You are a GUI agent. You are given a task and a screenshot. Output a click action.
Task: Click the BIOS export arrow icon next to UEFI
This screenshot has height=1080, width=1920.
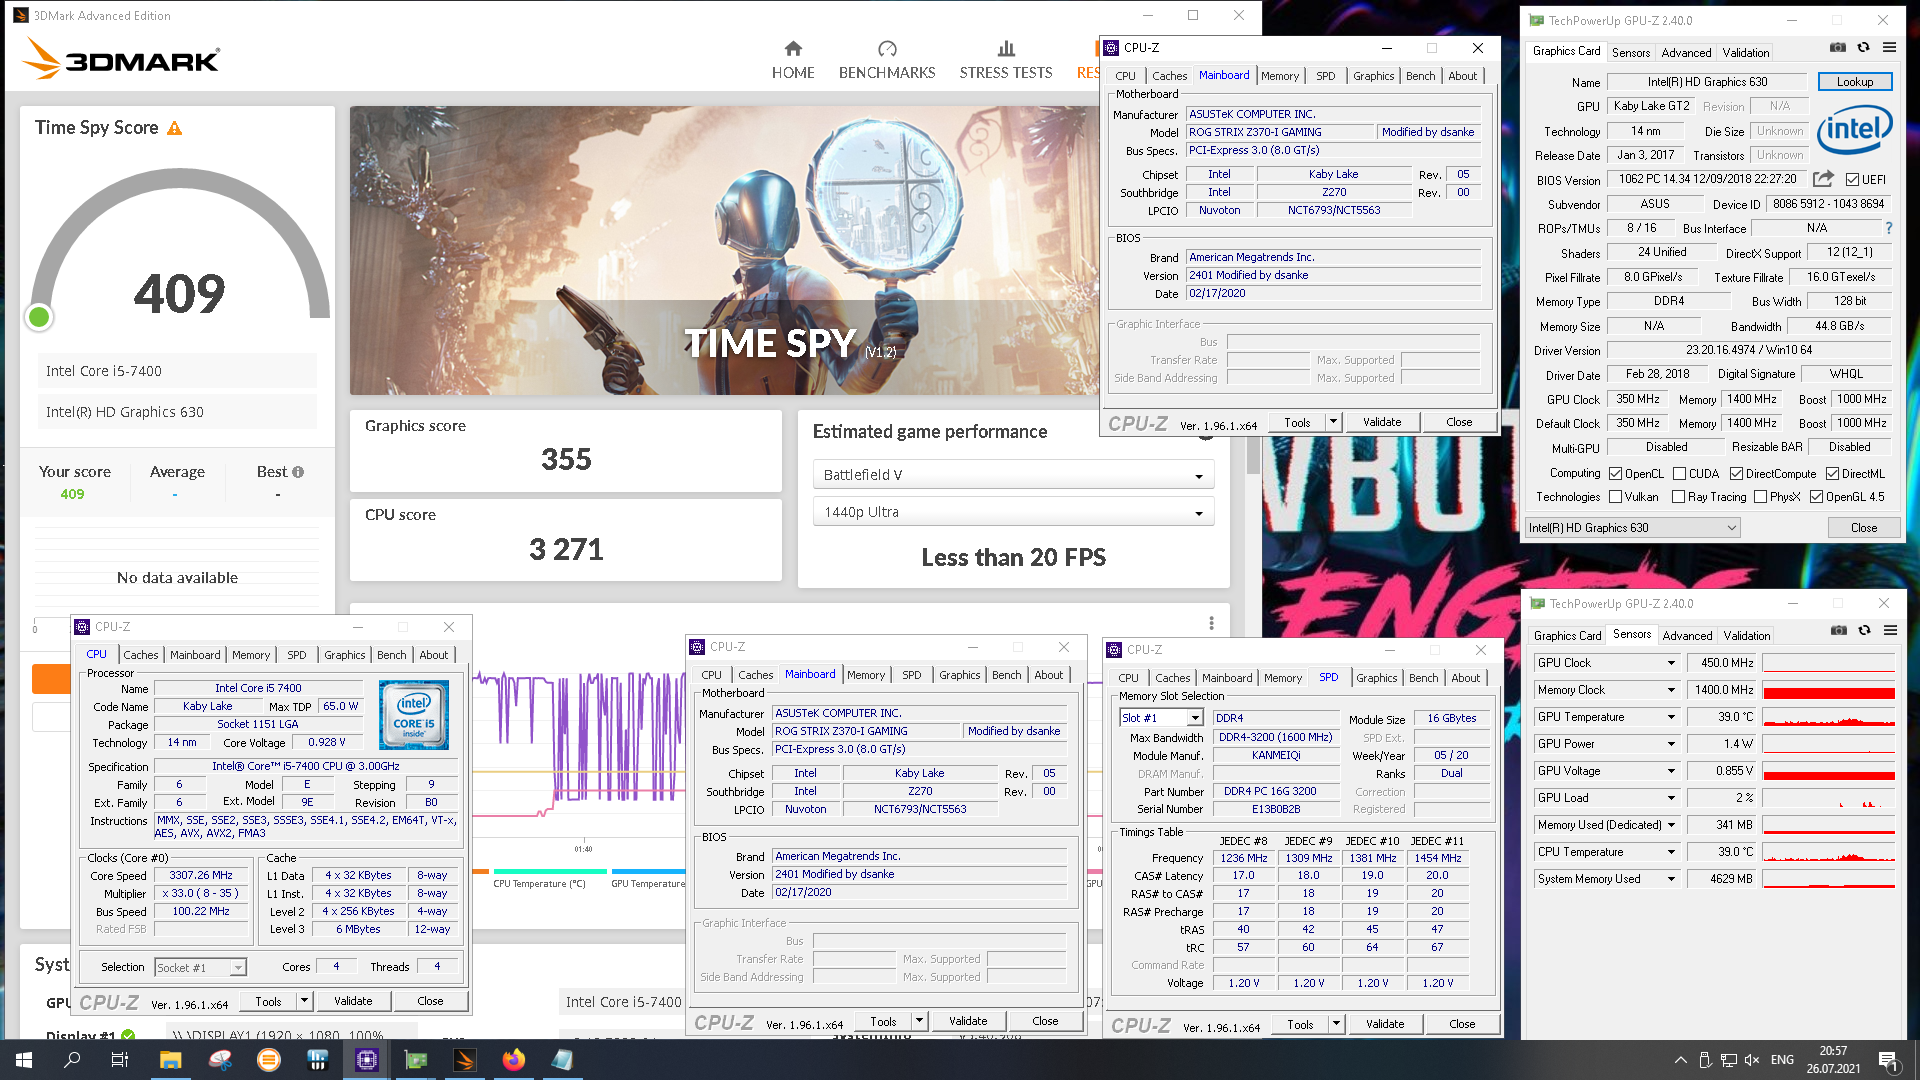click(1823, 179)
